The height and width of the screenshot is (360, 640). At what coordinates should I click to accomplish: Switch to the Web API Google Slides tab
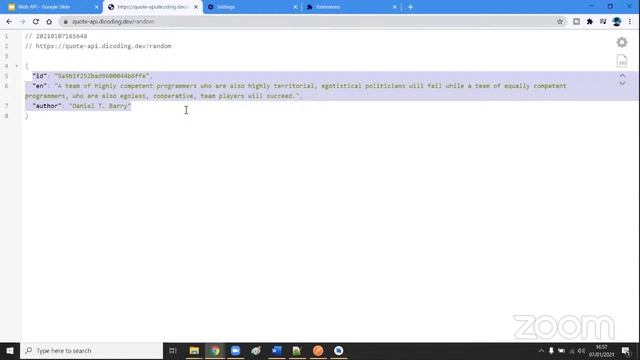pos(51,7)
